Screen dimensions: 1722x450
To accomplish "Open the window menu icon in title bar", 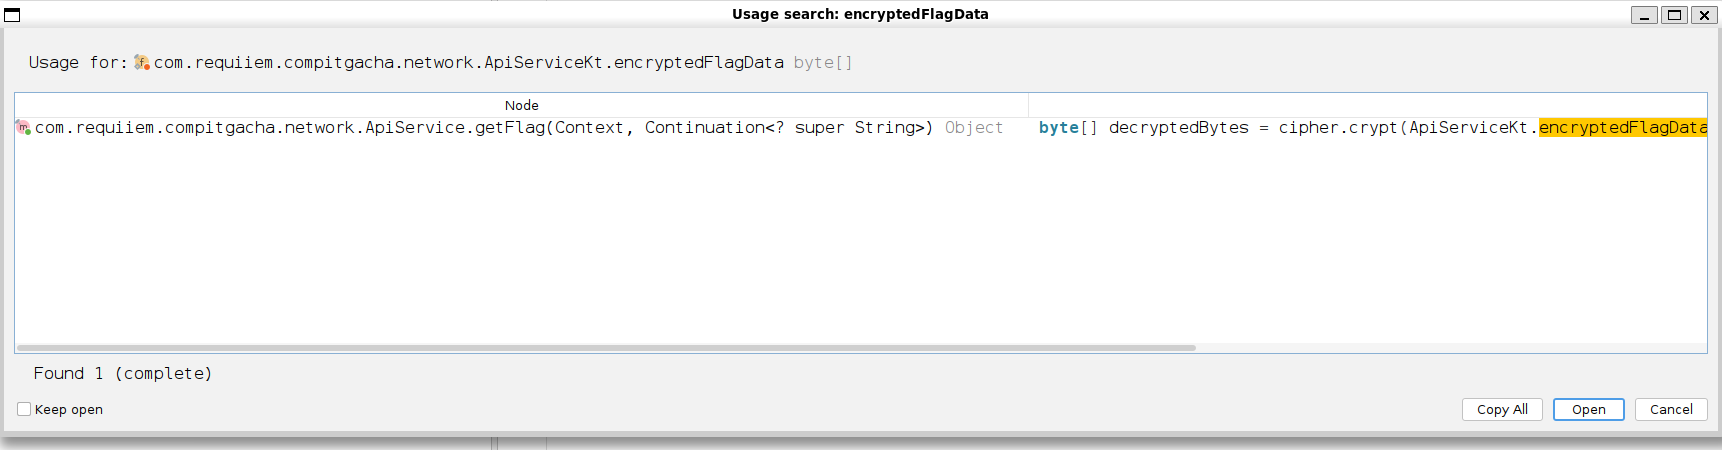I will coord(12,15).
